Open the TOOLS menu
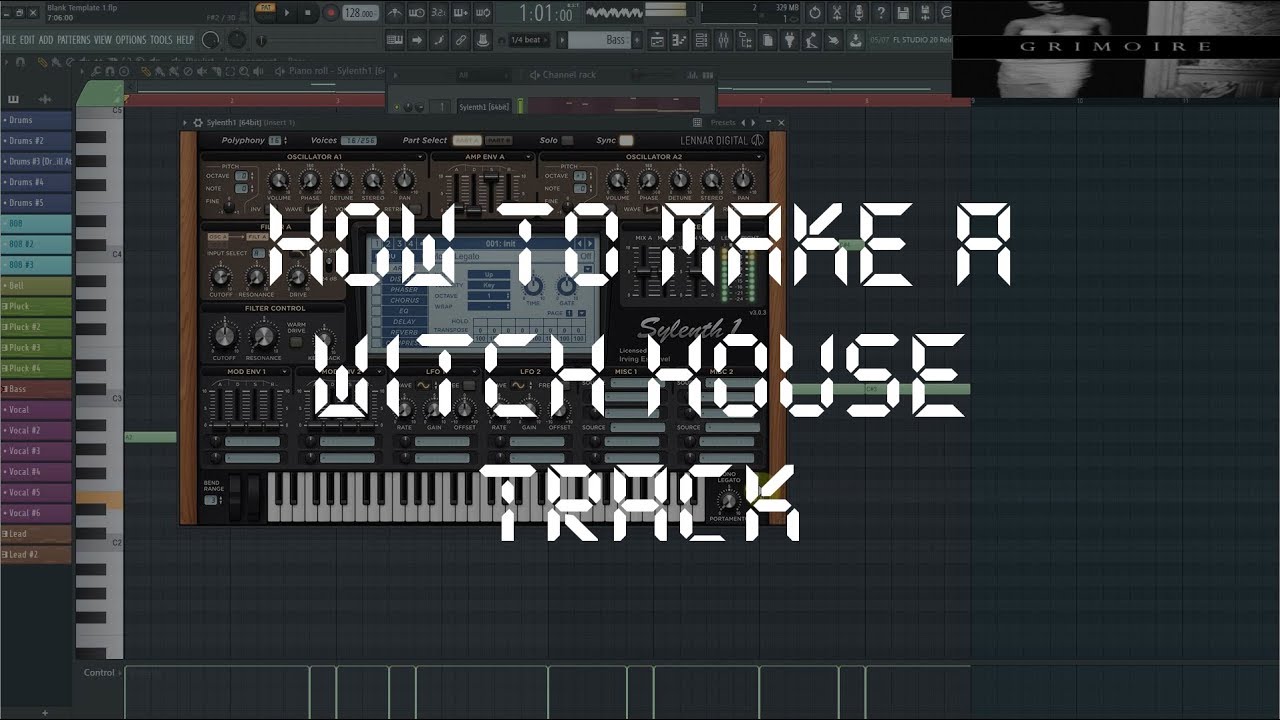Image resolution: width=1280 pixels, height=720 pixels. pos(161,40)
